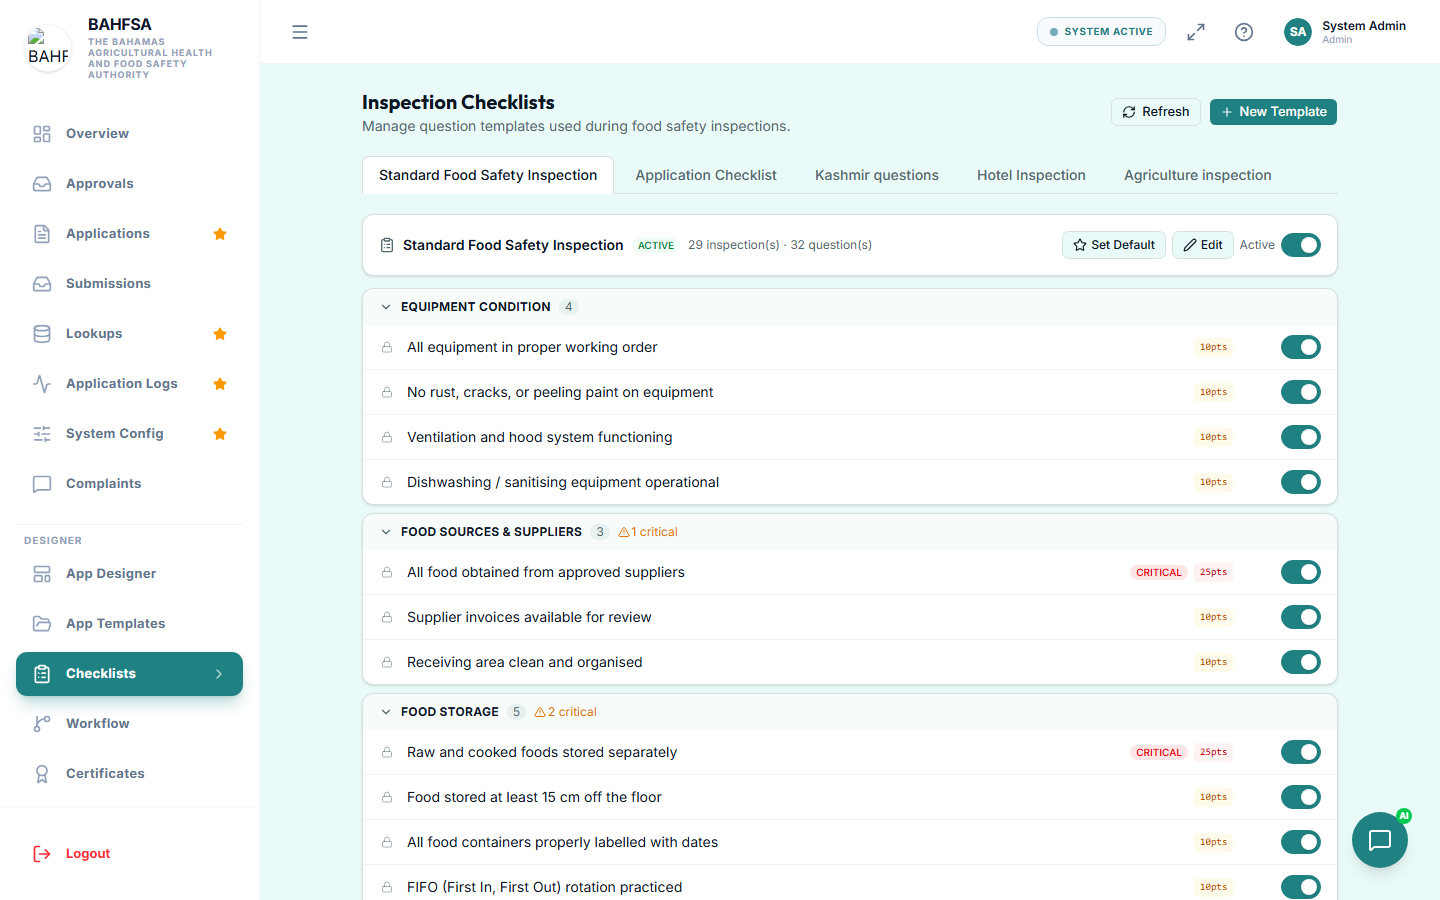Edit the Standard Food Safety Inspection template
Image resolution: width=1440 pixels, height=900 pixels.
(1202, 245)
